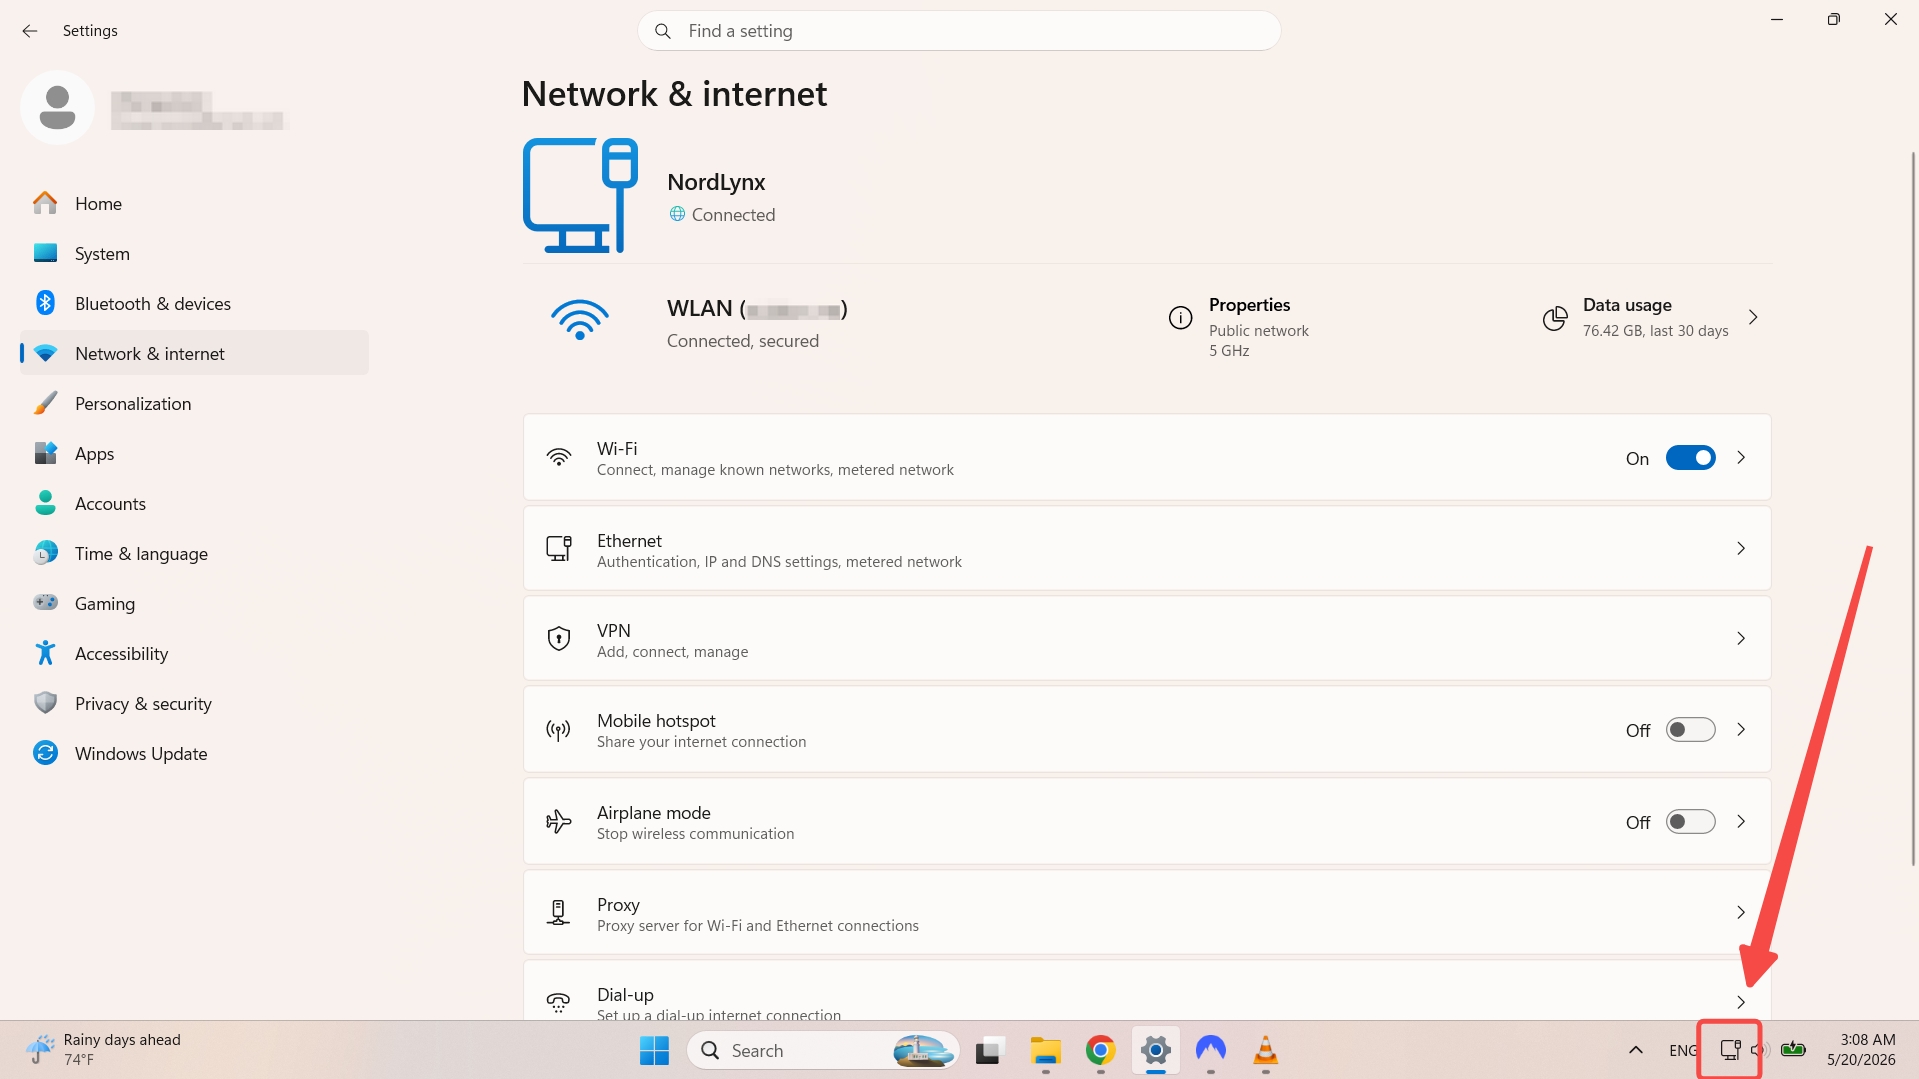Click the Proxy row label text

(x=618, y=905)
